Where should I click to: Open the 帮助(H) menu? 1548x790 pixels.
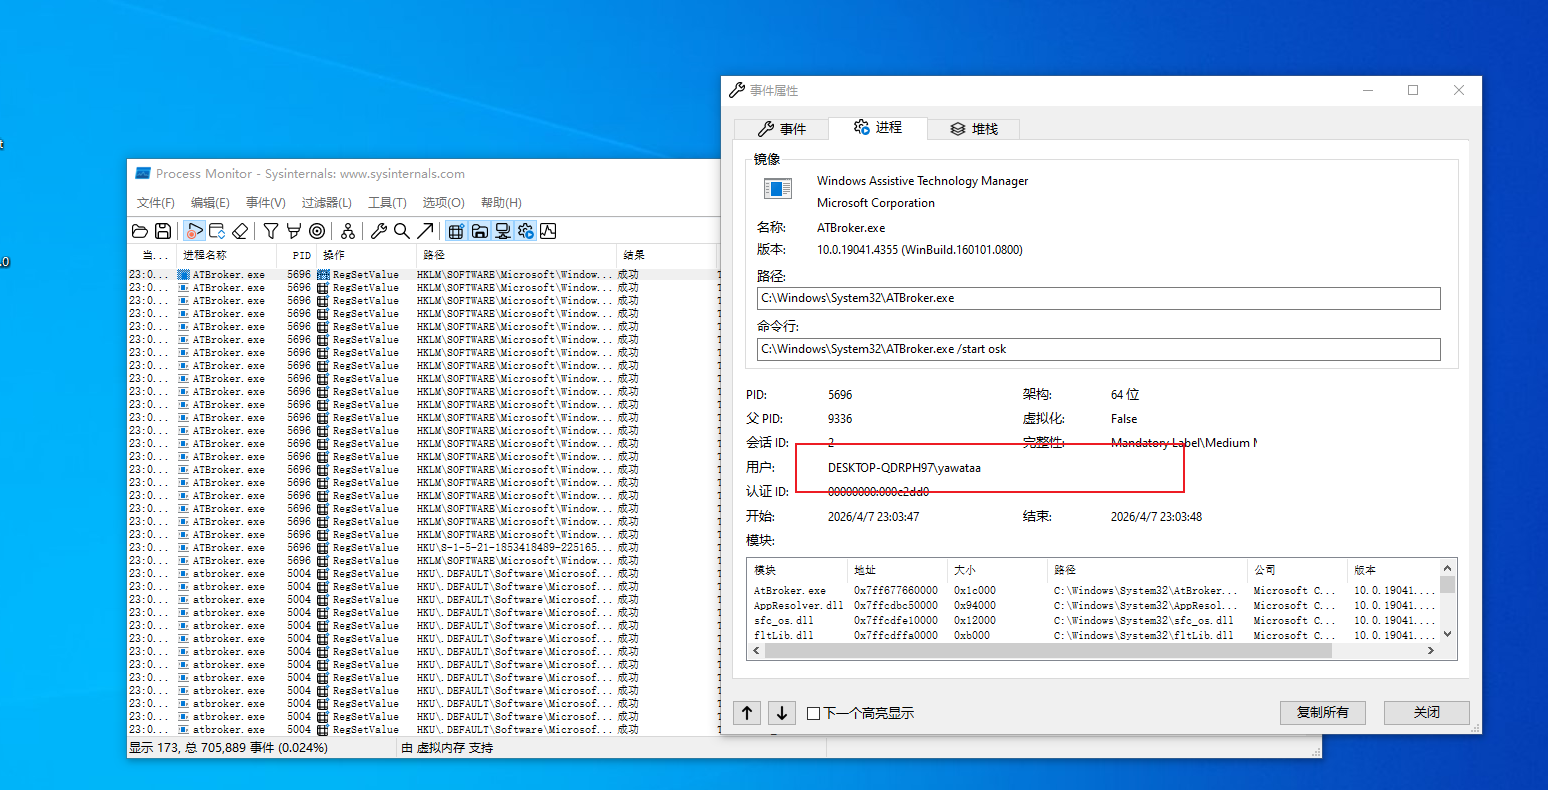(501, 202)
